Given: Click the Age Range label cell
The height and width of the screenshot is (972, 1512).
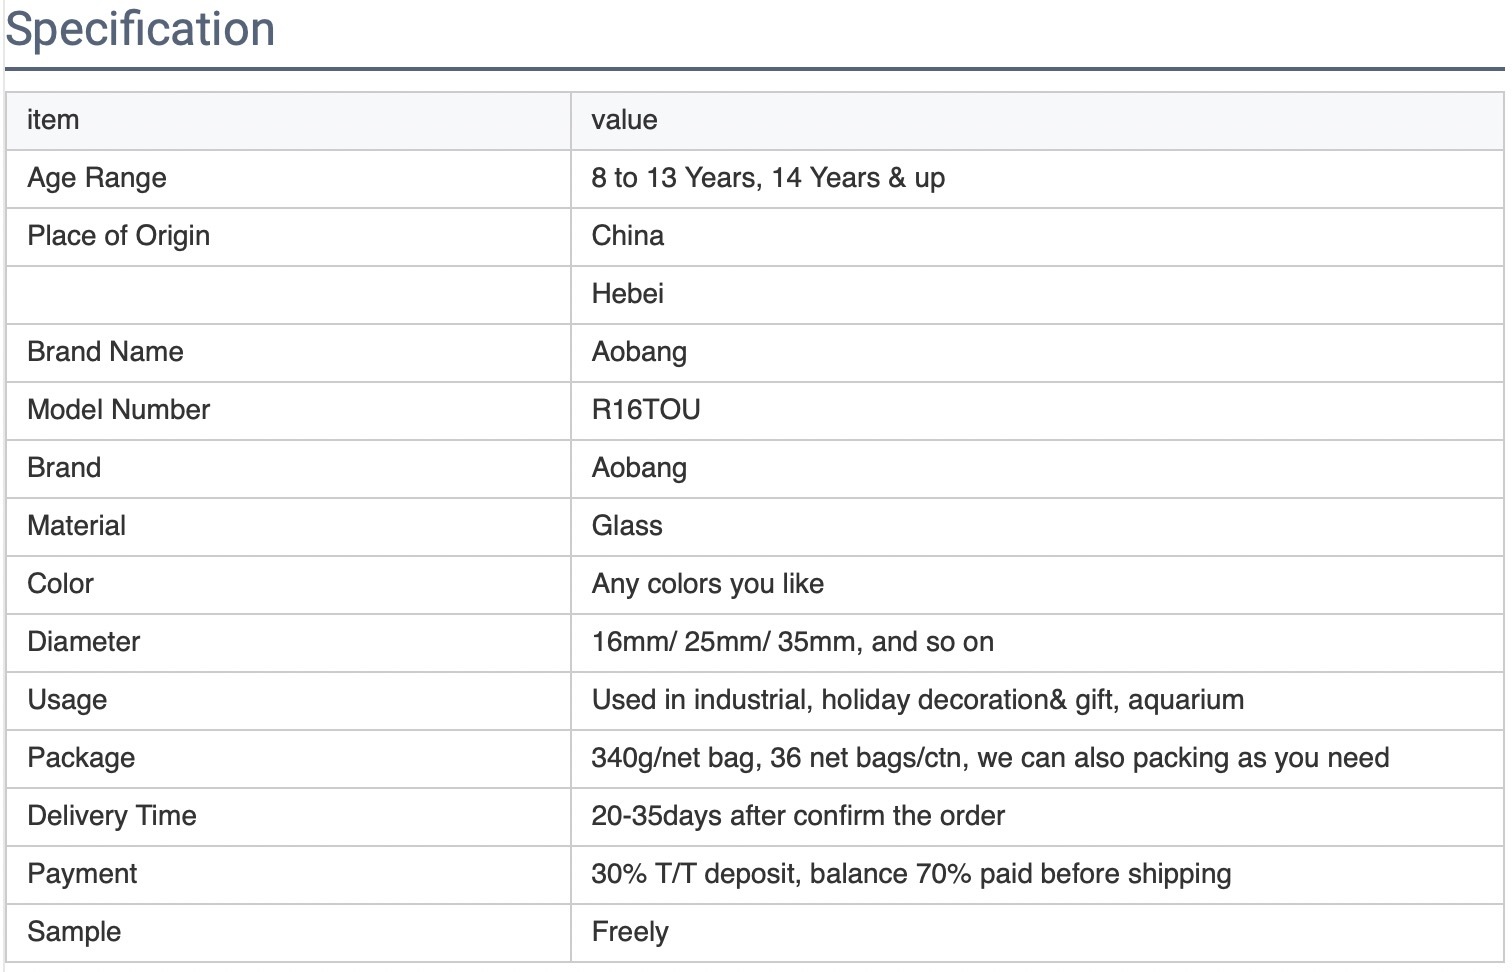Looking at the screenshot, I should pos(288,179).
